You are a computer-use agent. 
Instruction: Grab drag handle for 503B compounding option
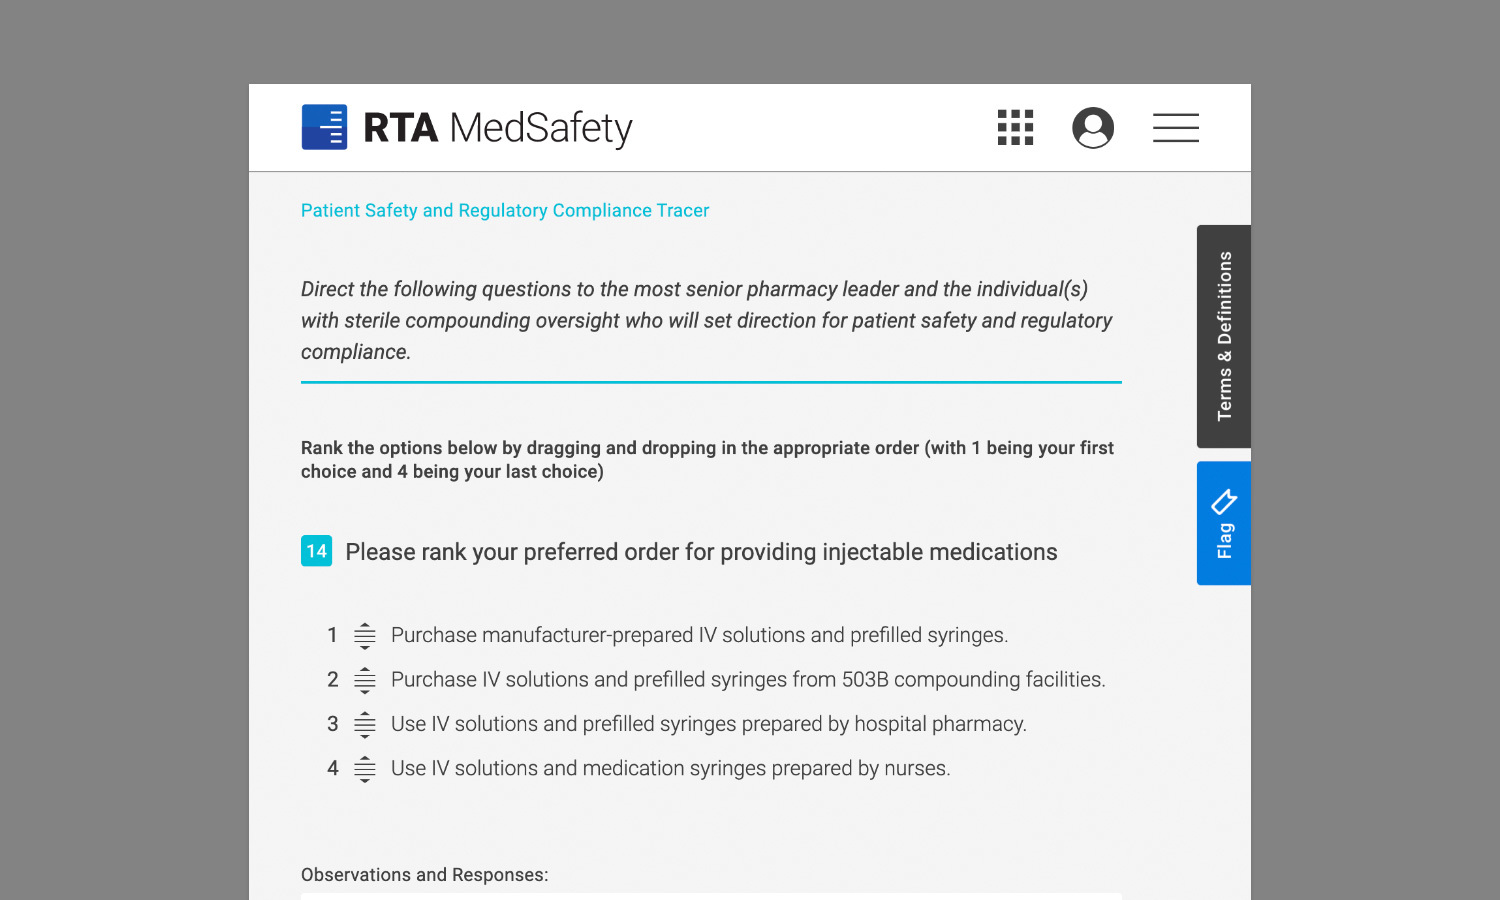(x=365, y=680)
